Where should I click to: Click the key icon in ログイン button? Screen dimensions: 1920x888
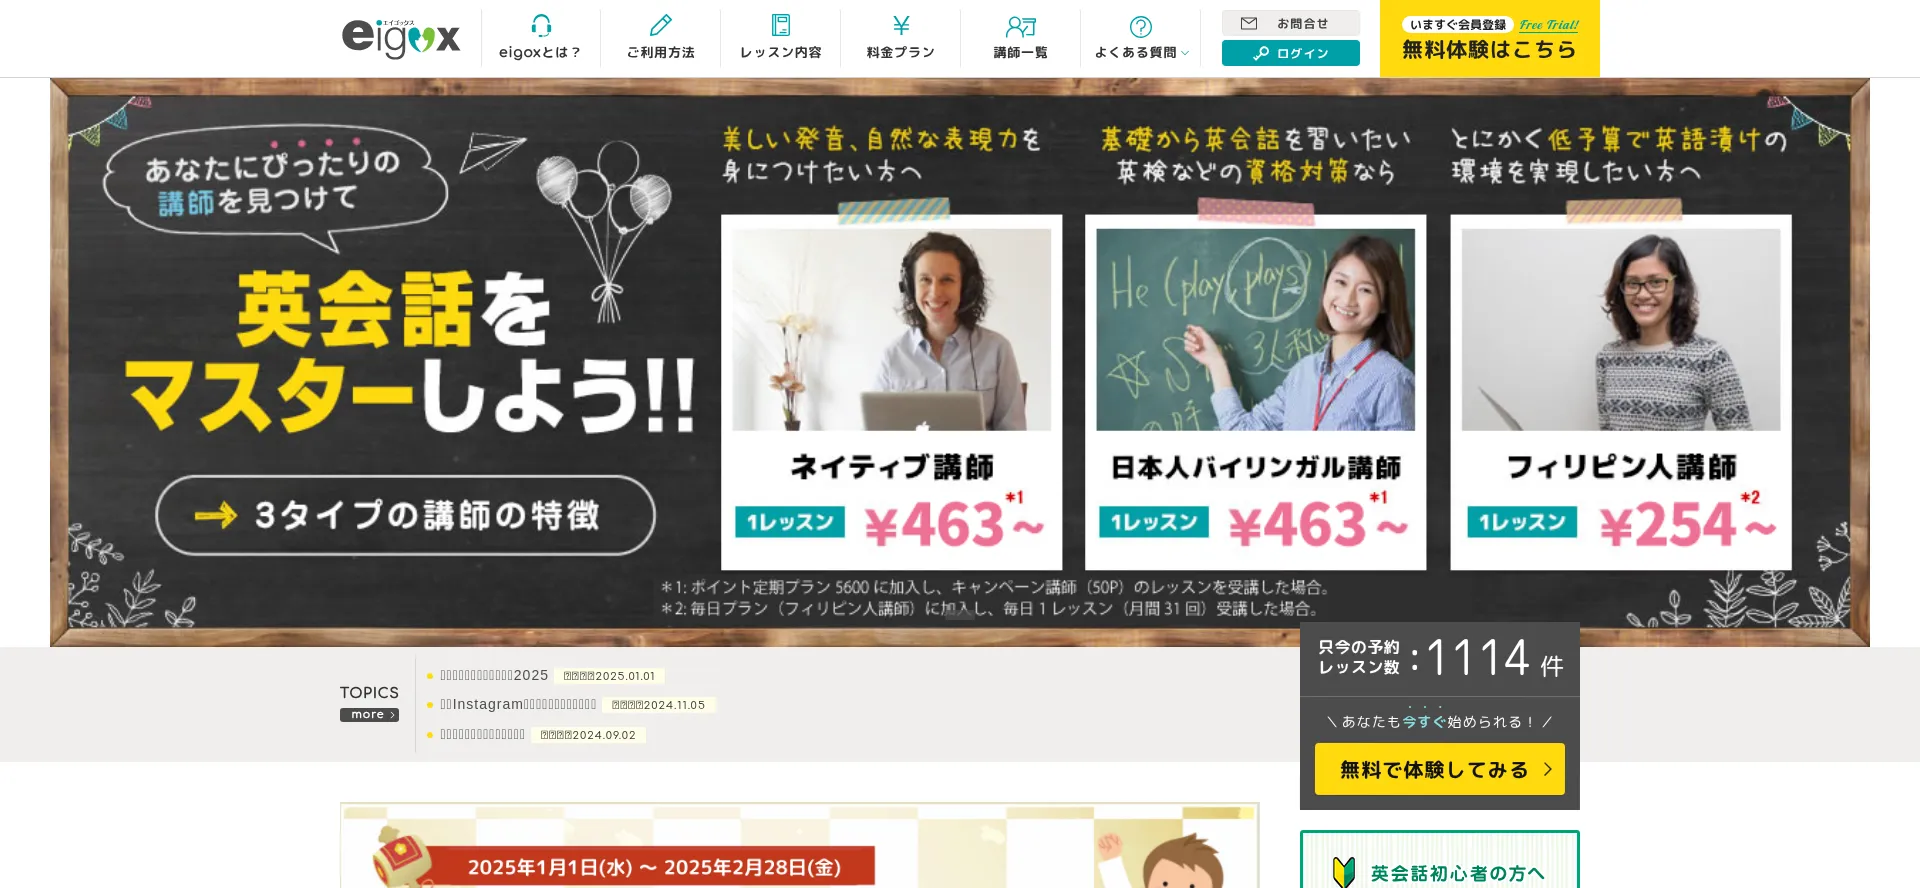coord(1261,53)
